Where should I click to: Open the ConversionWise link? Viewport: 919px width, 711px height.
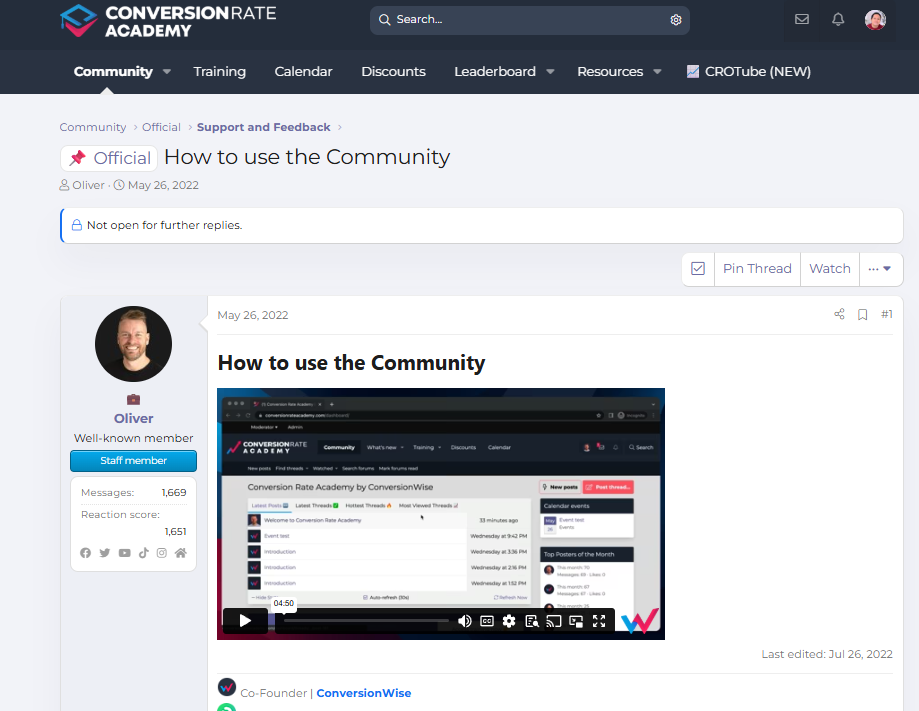(363, 693)
